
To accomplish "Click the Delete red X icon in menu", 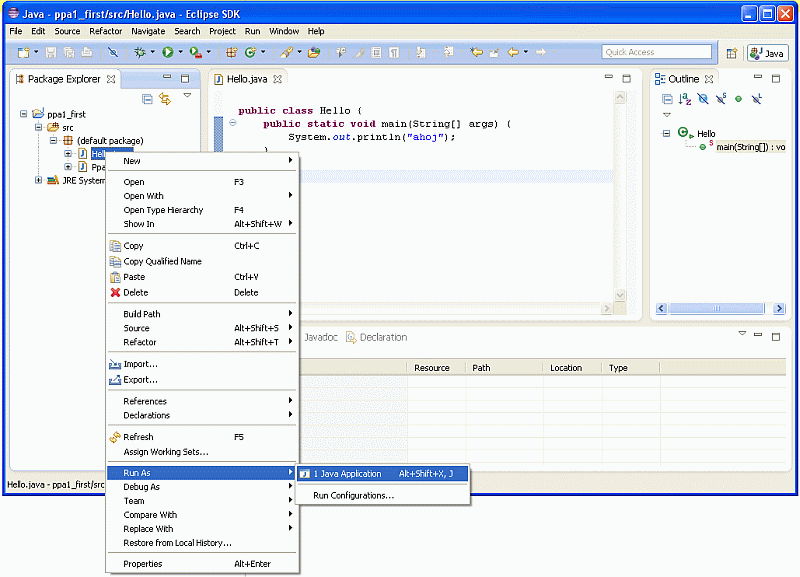I will [115, 292].
